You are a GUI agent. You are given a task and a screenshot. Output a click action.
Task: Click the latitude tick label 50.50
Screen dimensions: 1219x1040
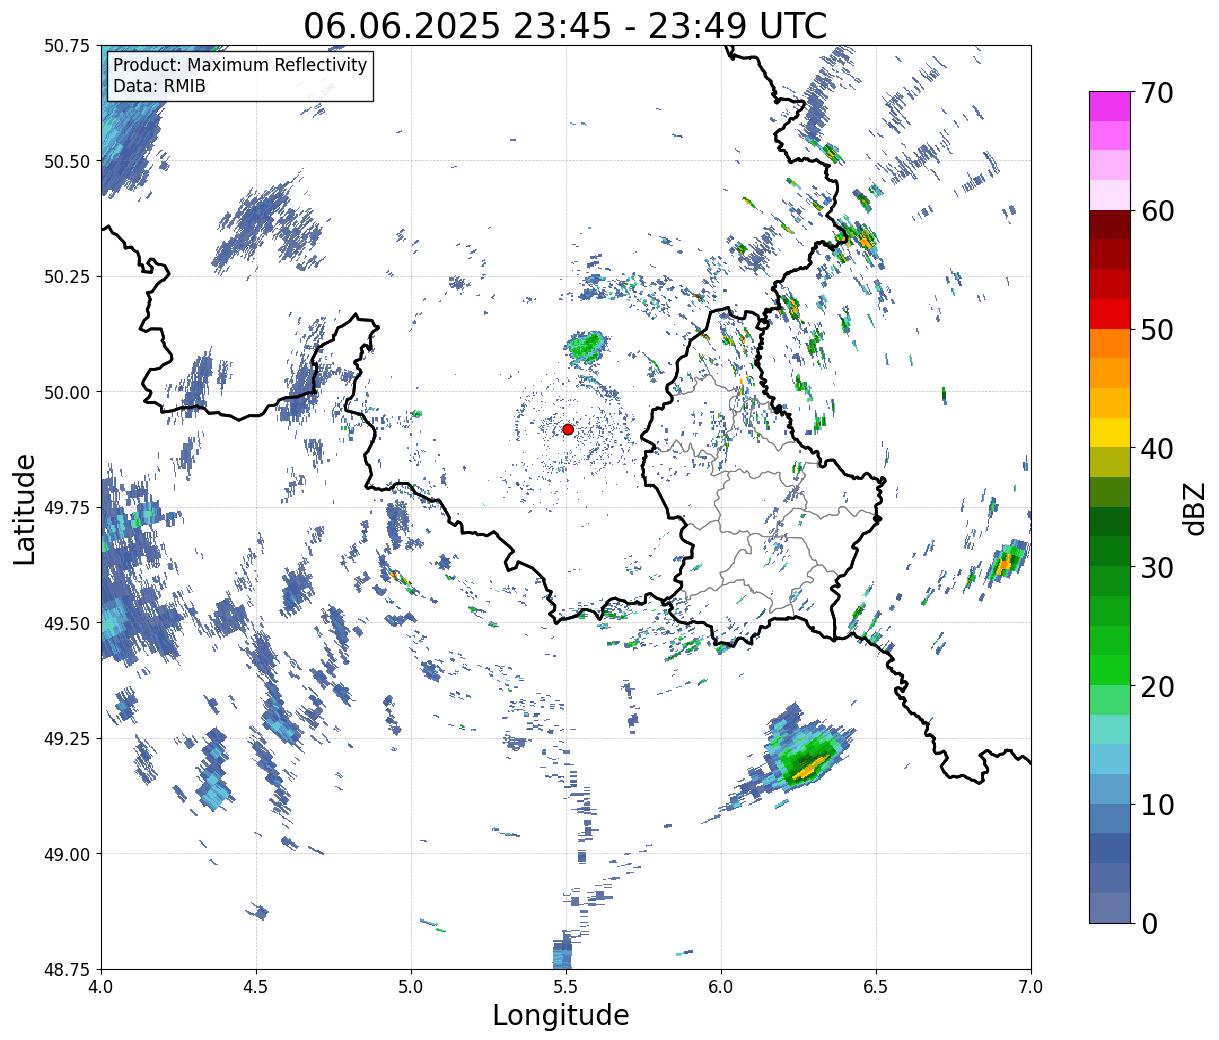coord(67,161)
